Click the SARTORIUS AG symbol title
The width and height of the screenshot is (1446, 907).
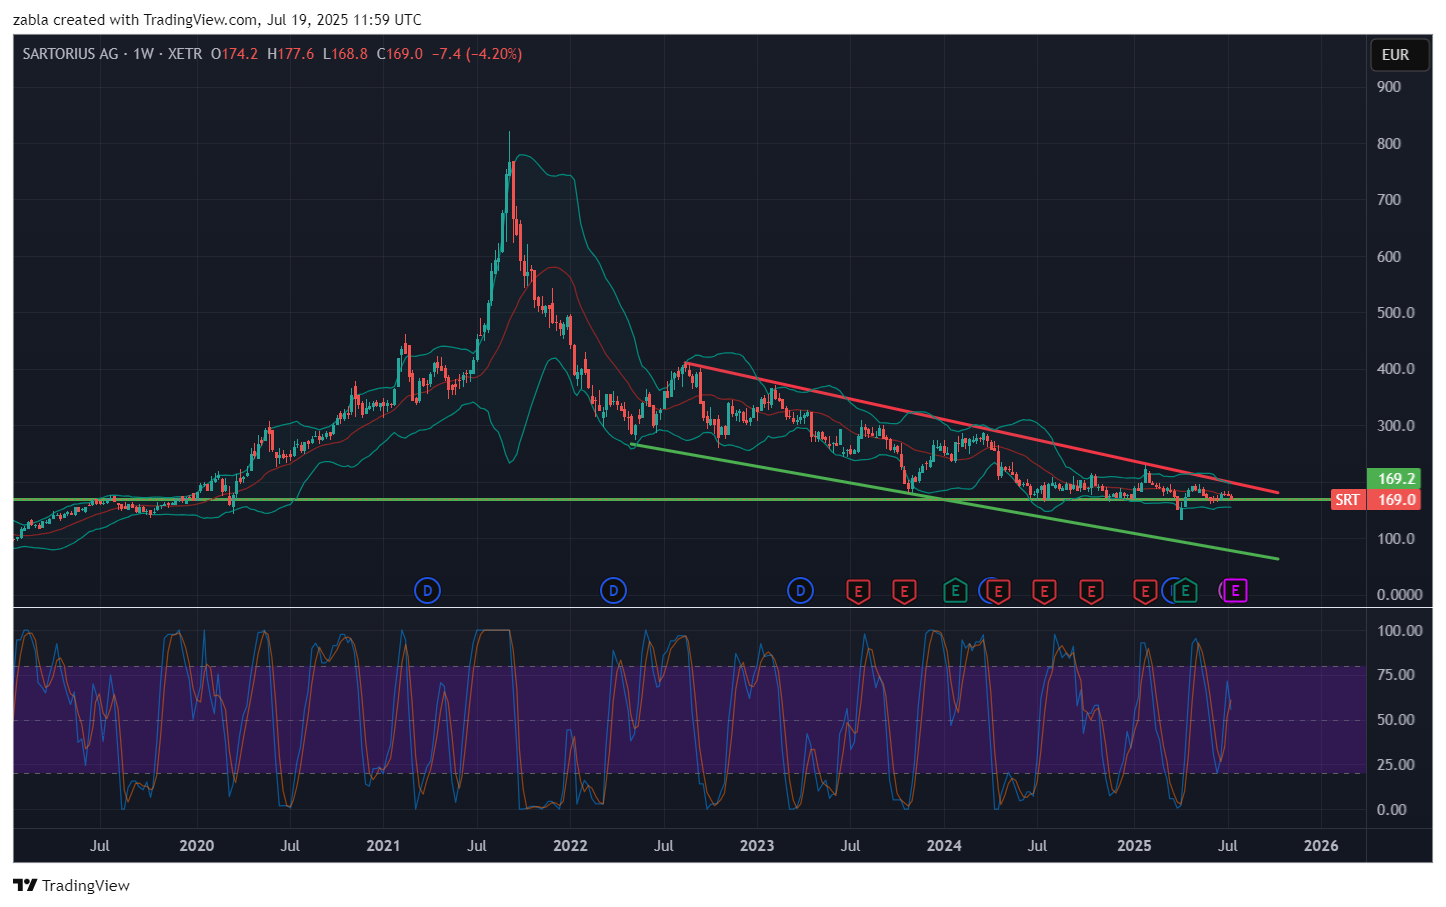70,54
